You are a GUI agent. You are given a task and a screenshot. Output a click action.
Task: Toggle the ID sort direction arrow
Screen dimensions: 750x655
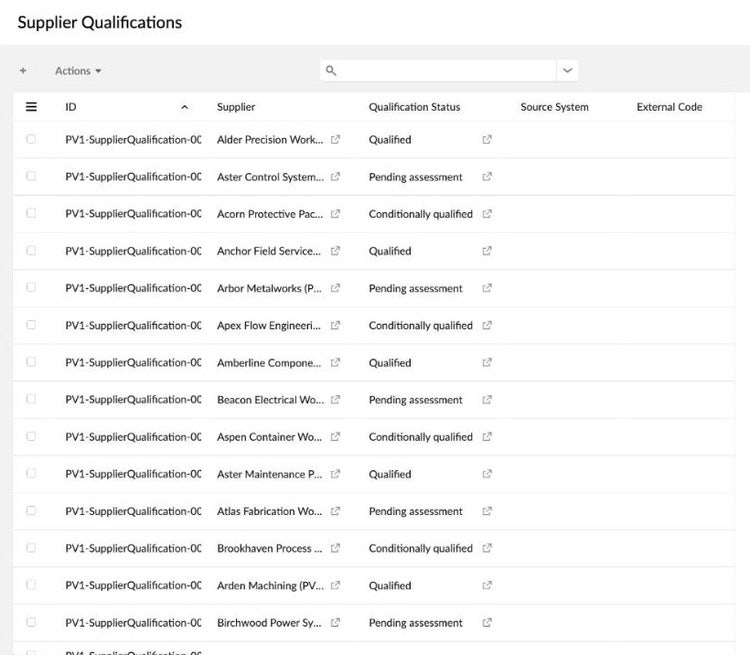coord(185,107)
